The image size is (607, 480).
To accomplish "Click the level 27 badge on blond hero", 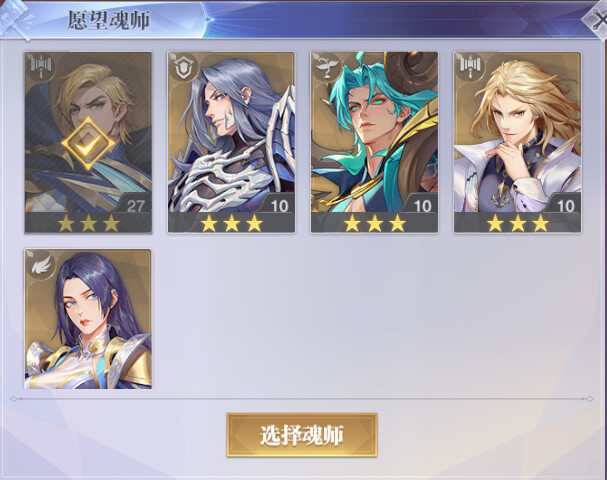I will (135, 206).
